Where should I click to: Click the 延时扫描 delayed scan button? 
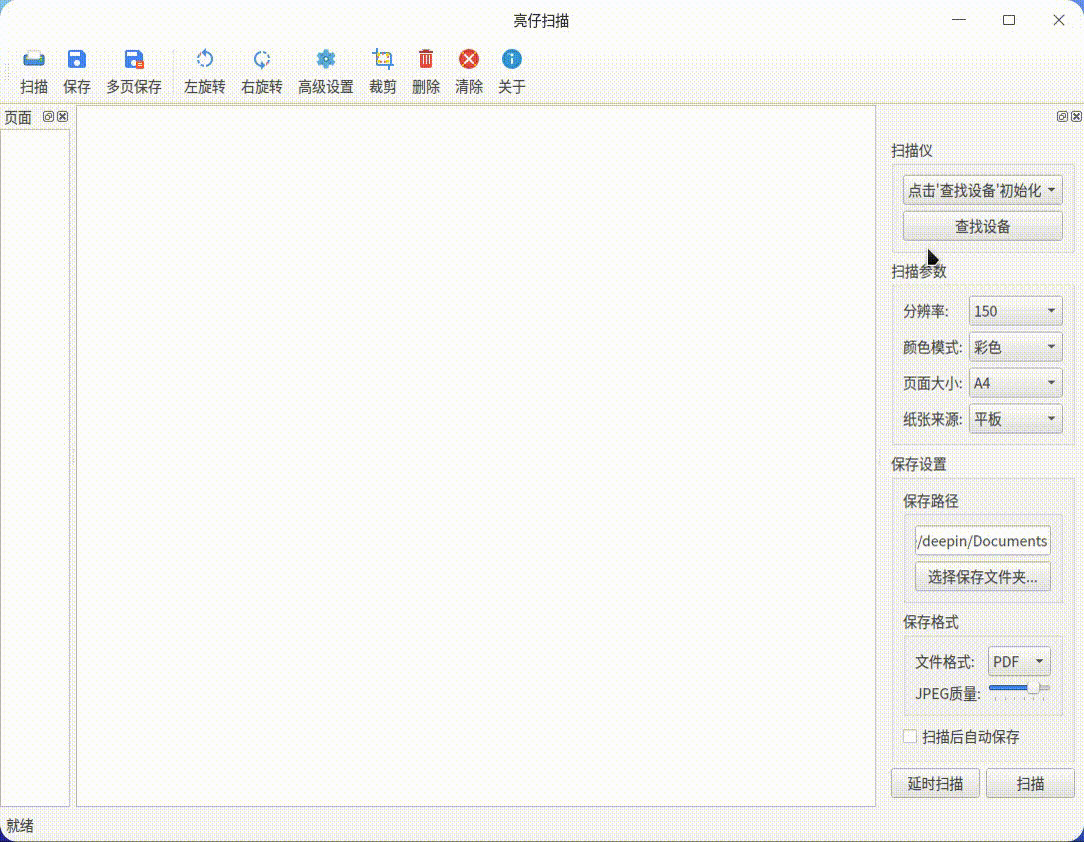935,783
